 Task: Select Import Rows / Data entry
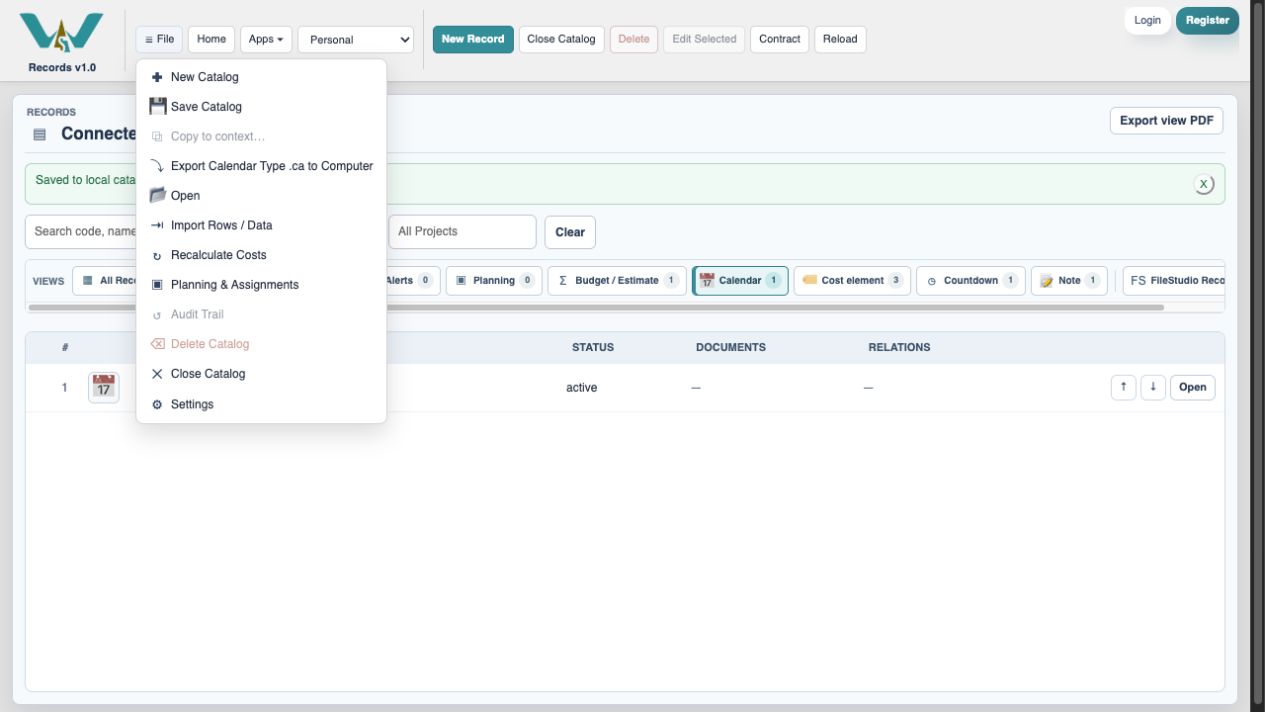pyautogui.click(x=261, y=225)
